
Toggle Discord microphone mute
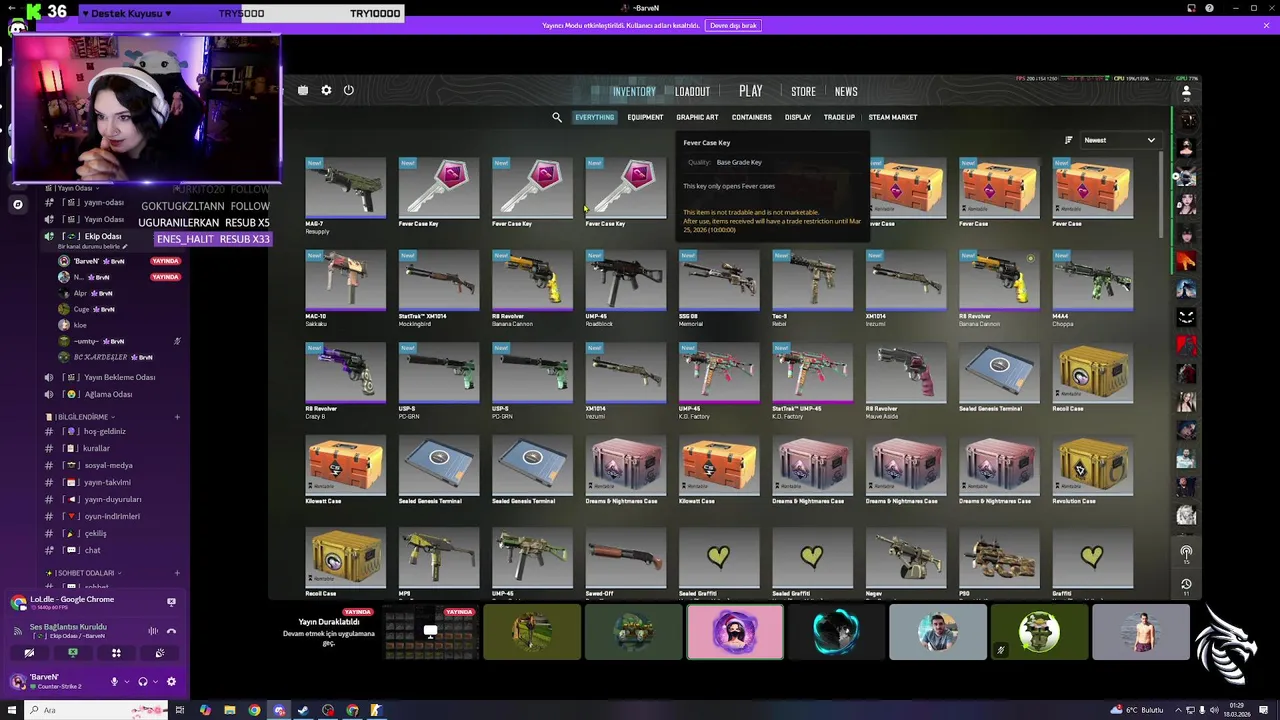[x=114, y=682]
